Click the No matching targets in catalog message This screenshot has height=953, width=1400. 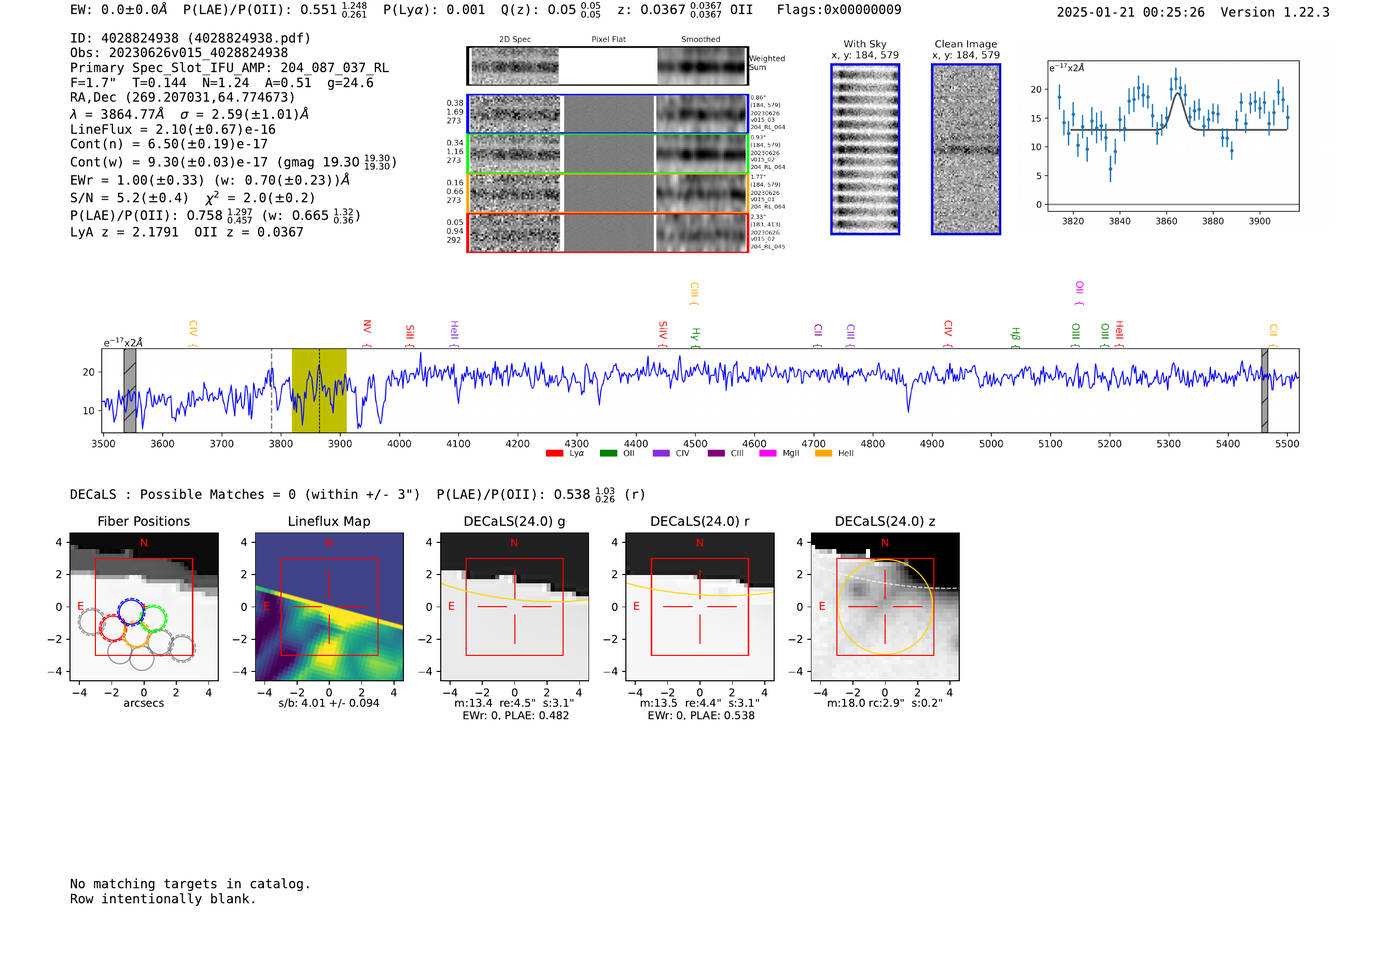190,884
